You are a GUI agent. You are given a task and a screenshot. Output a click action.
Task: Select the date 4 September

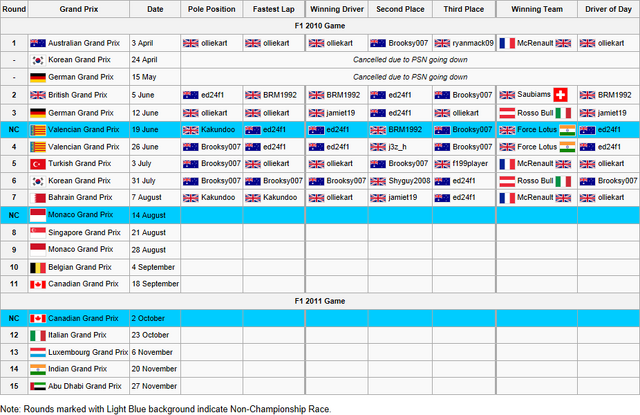(153, 267)
